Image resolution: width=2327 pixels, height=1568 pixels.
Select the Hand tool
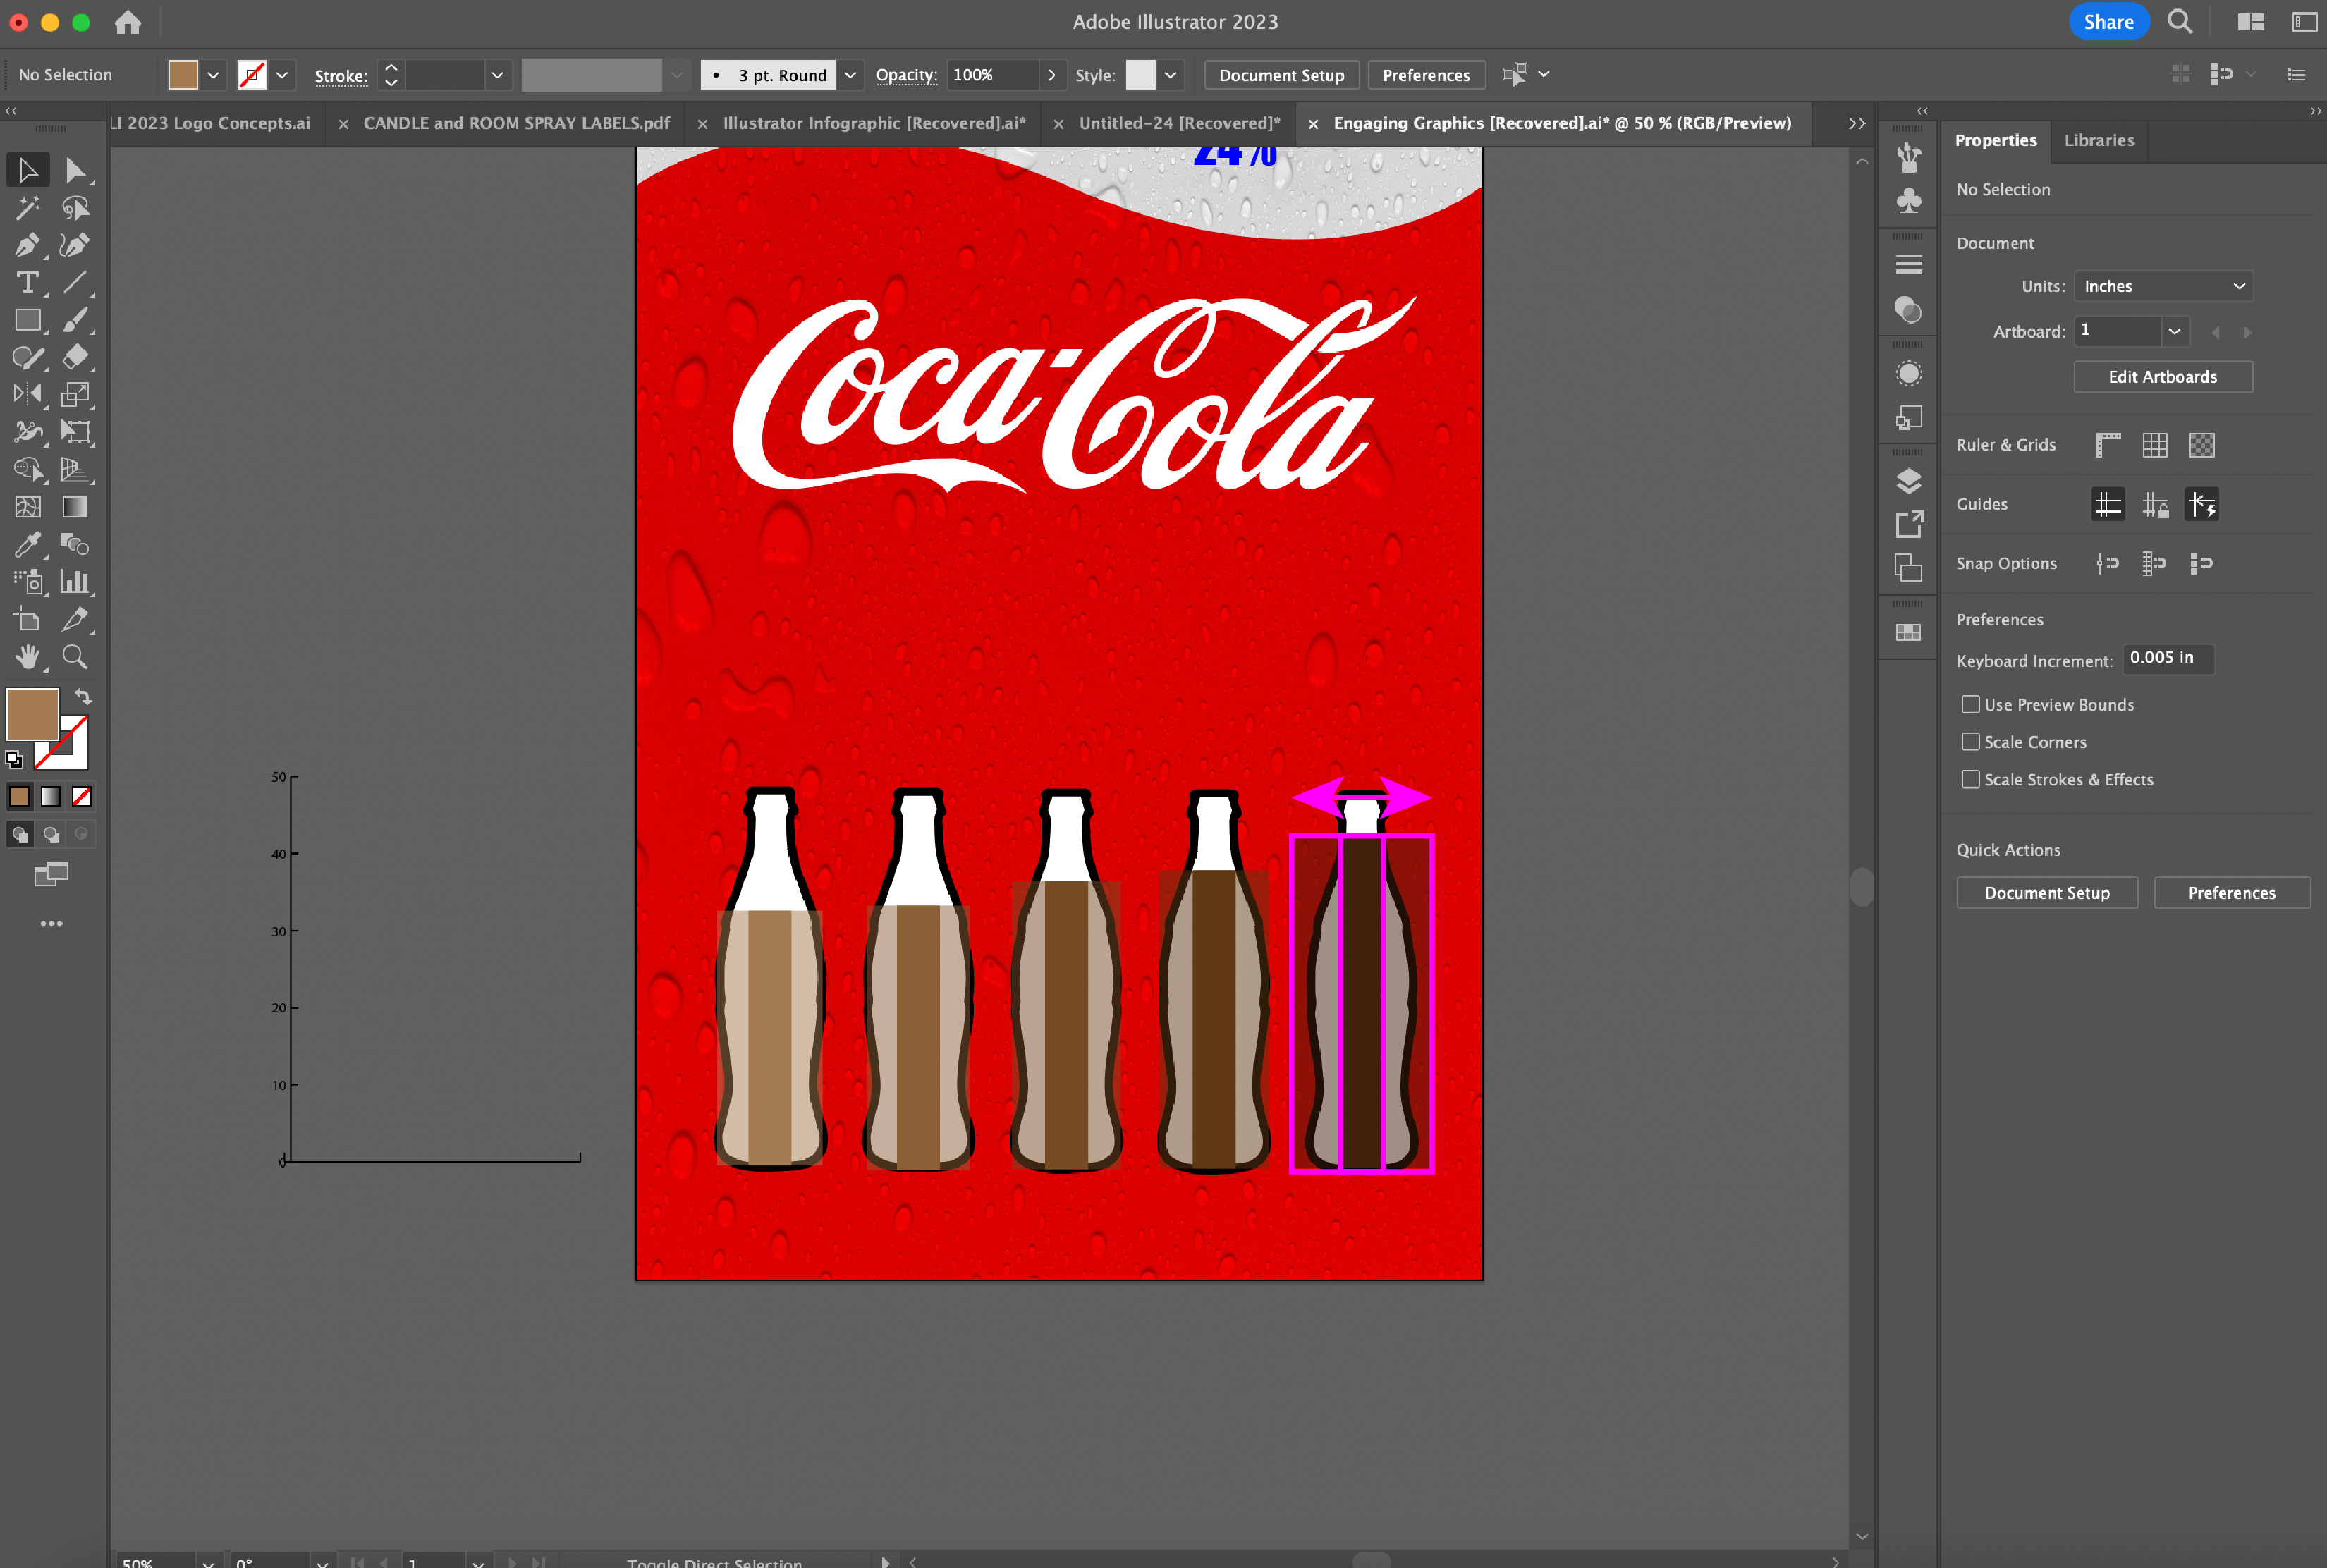(x=27, y=657)
